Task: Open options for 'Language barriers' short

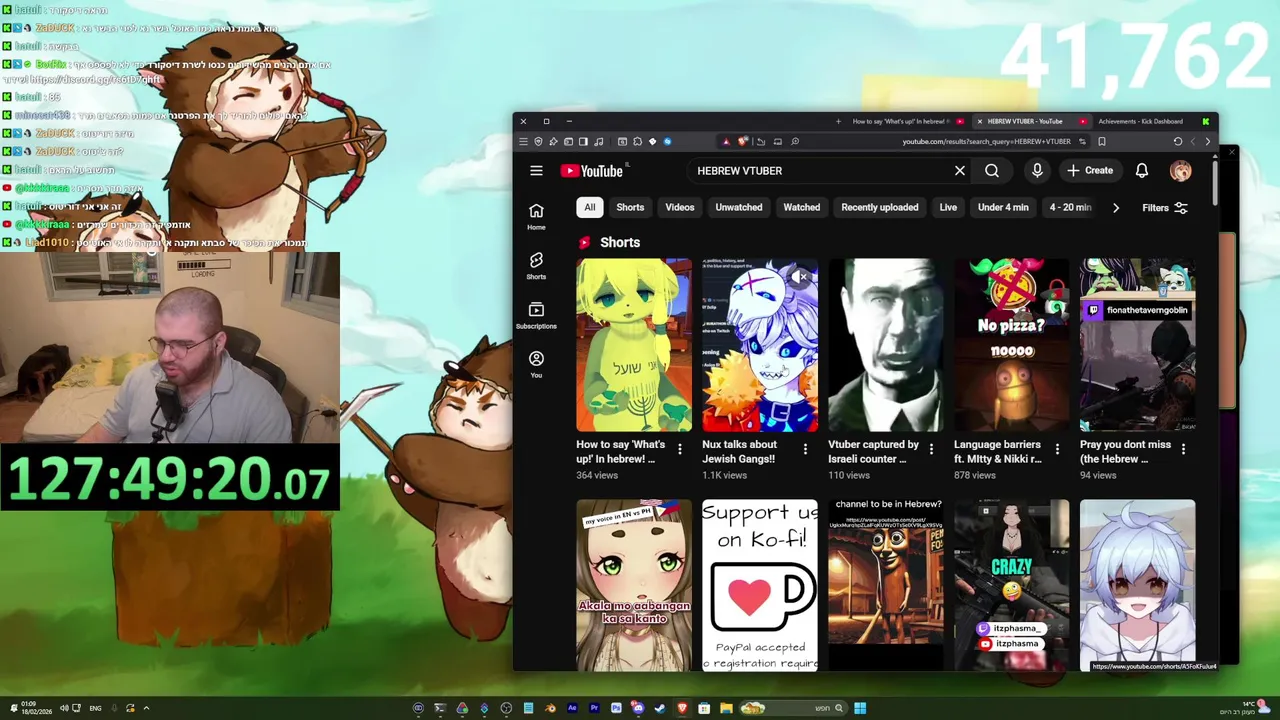Action: 1057,449
